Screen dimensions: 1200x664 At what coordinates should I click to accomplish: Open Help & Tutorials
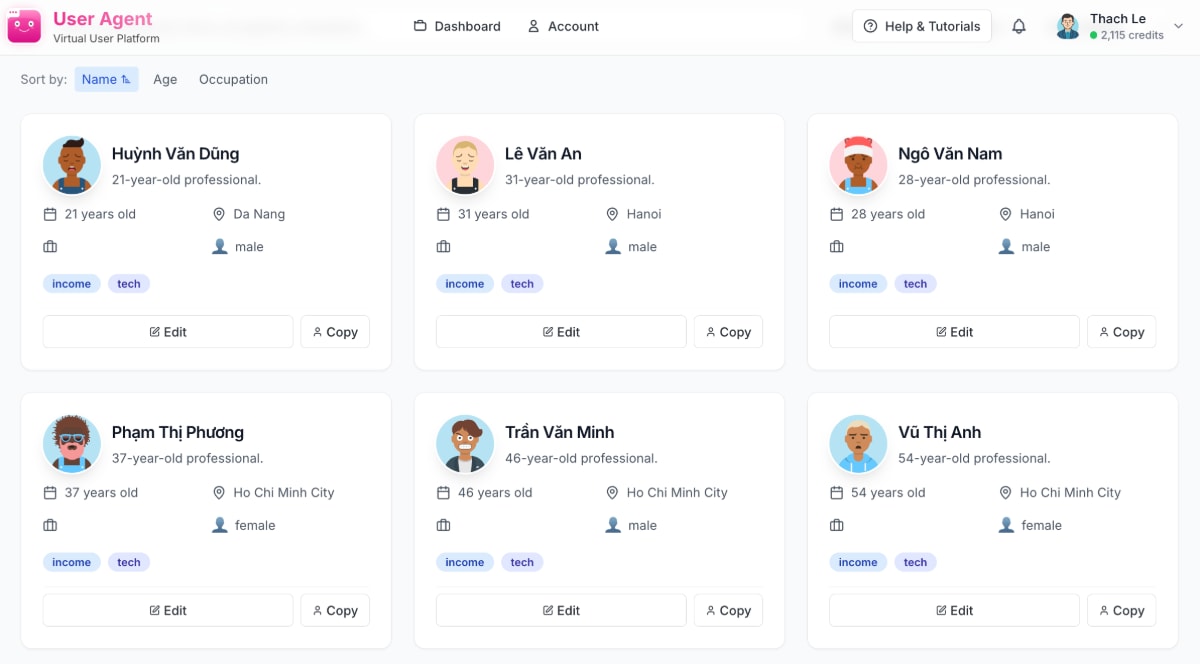(921, 26)
